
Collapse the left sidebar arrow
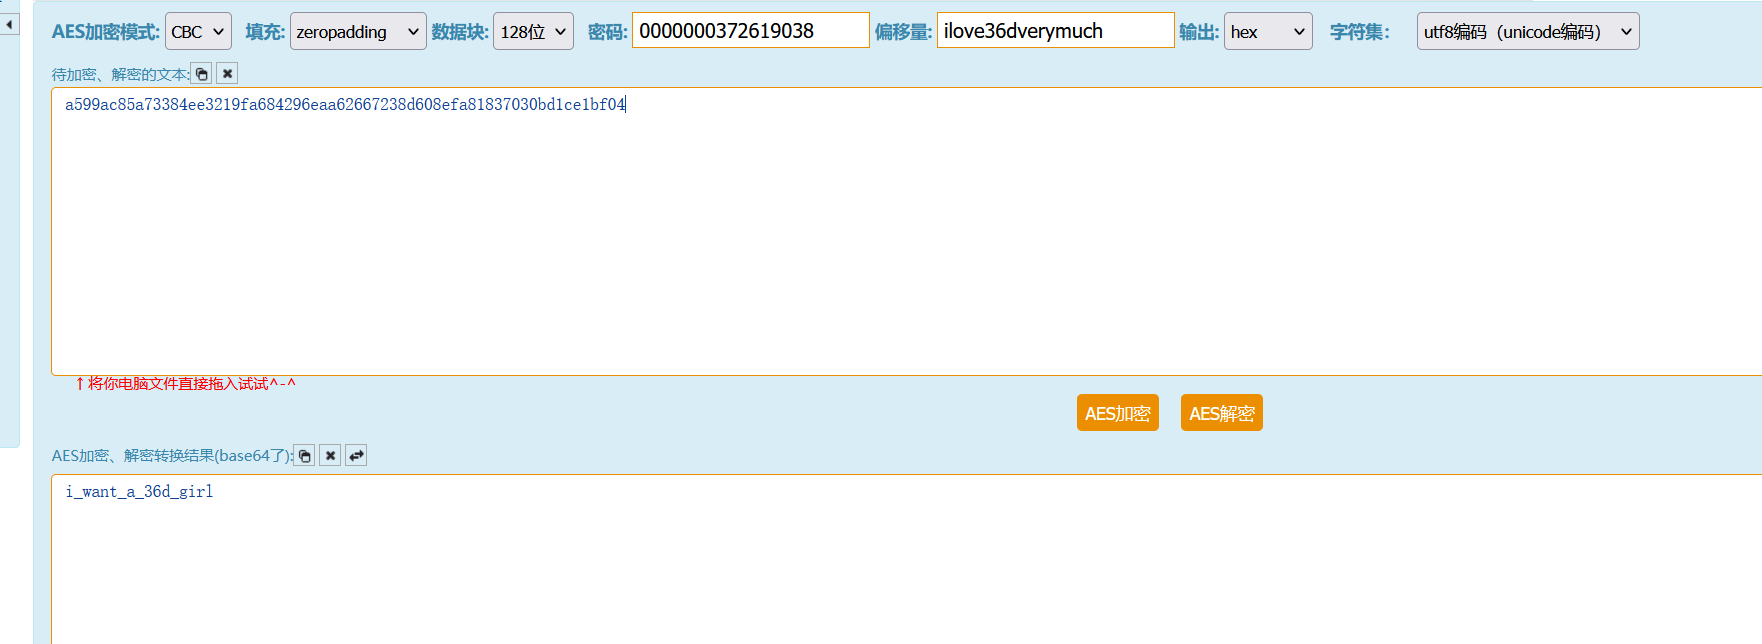point(9,24)
